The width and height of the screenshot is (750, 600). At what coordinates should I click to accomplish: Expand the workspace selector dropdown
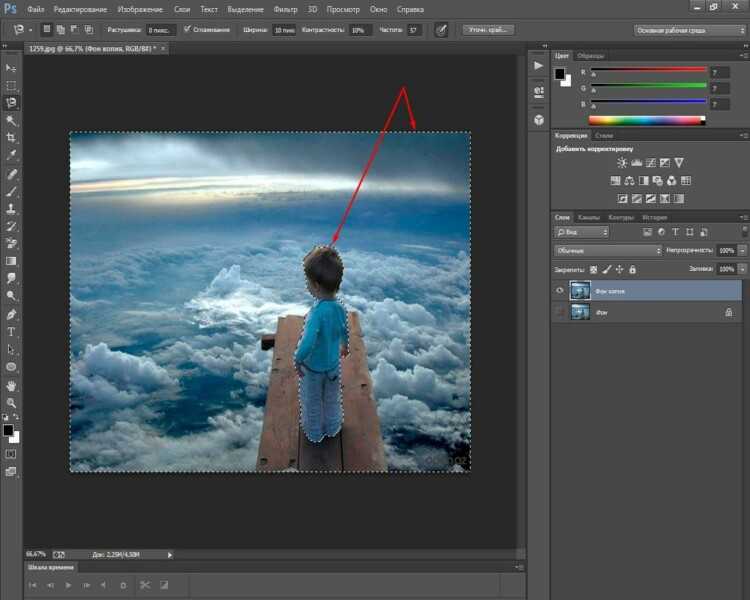click(690, 30)
